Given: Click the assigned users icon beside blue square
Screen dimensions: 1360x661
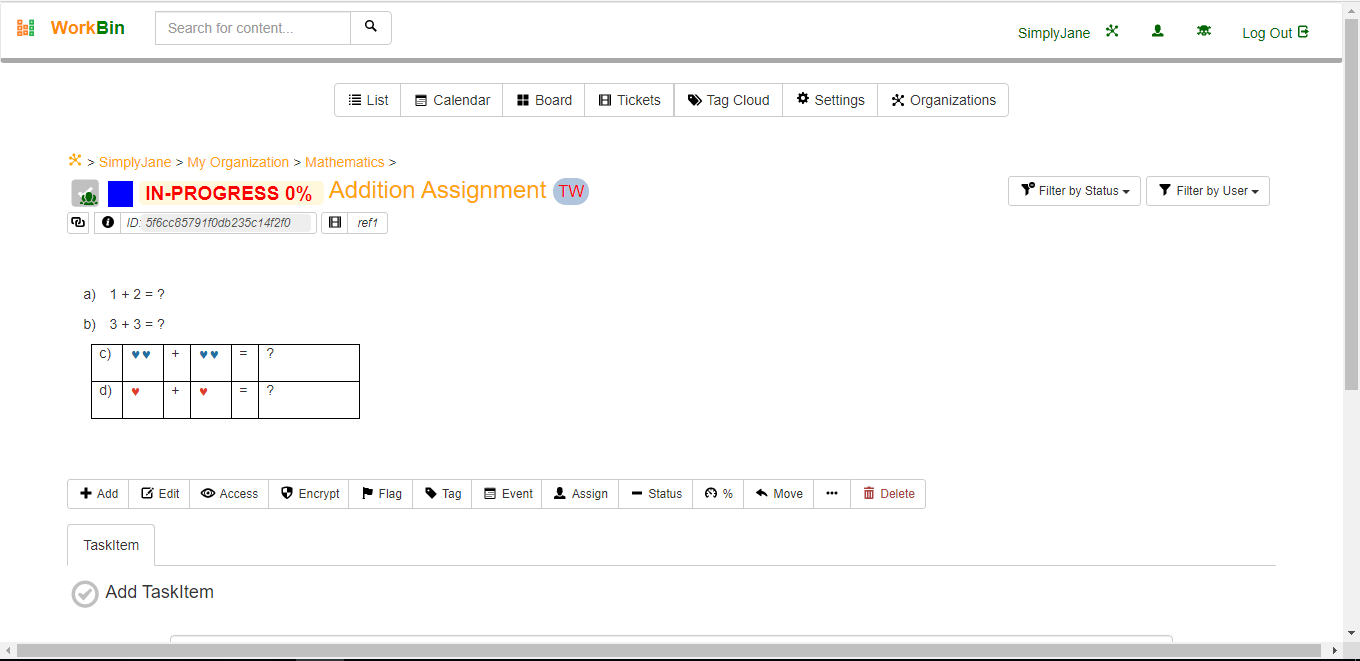Looking at the screenshot, I should coord(85,193).
